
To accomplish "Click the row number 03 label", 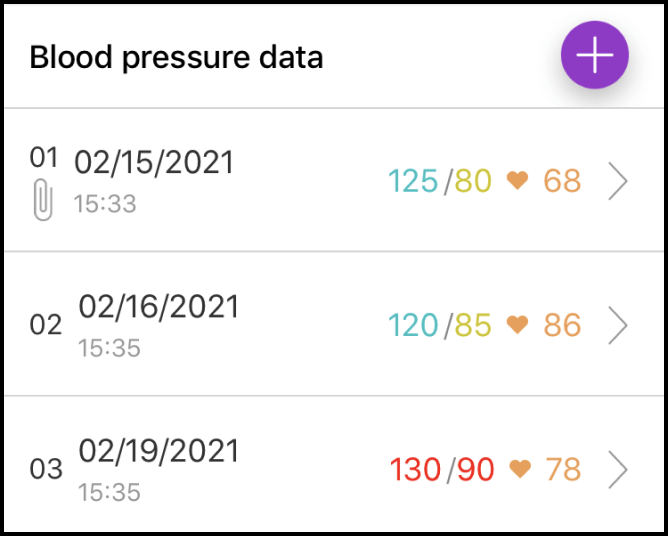I will pyautogui.click(x=46, y=469).
